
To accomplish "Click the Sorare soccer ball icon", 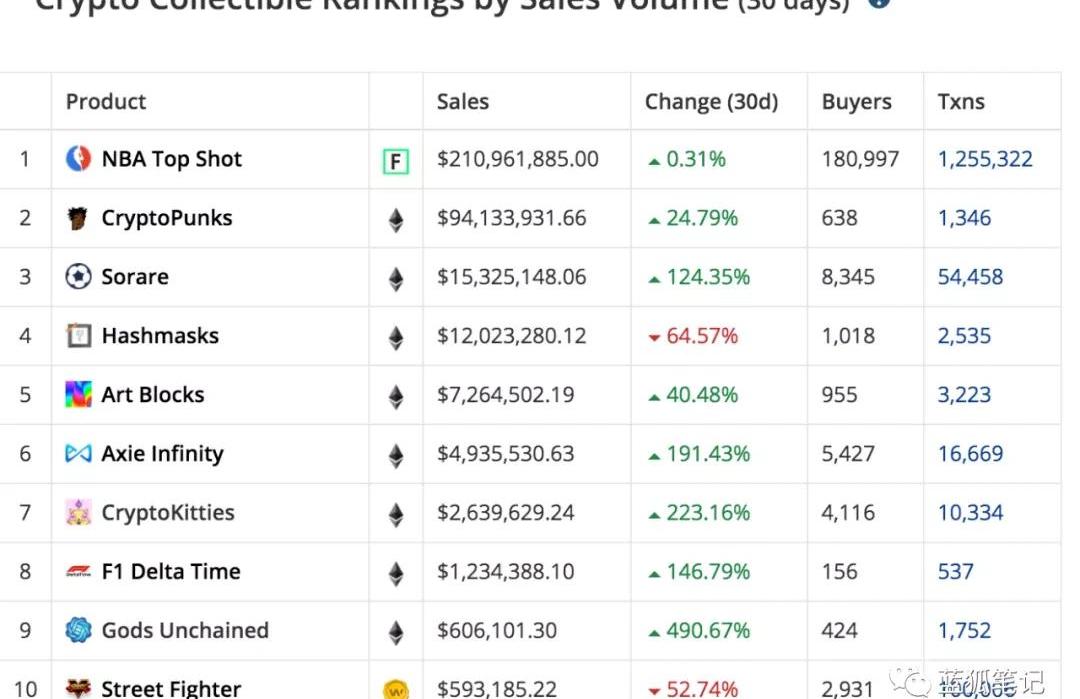I will click(78, 277).
